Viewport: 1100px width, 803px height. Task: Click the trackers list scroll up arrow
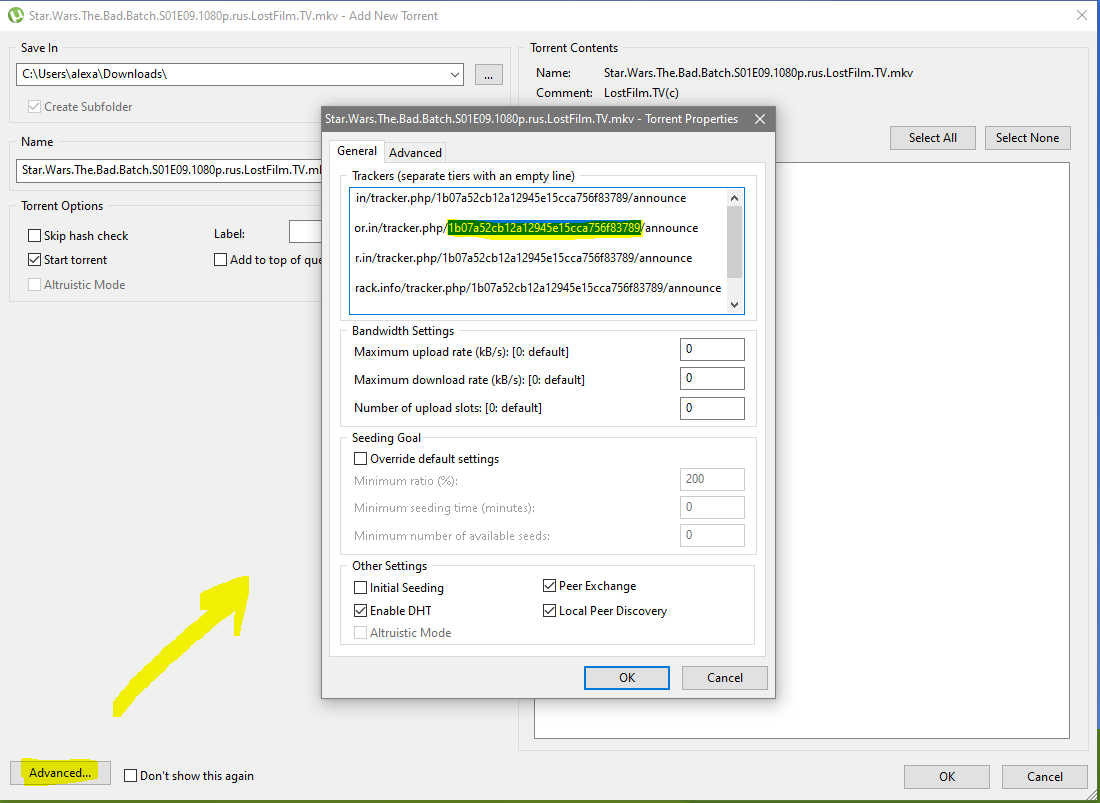(x=735, y=198)
